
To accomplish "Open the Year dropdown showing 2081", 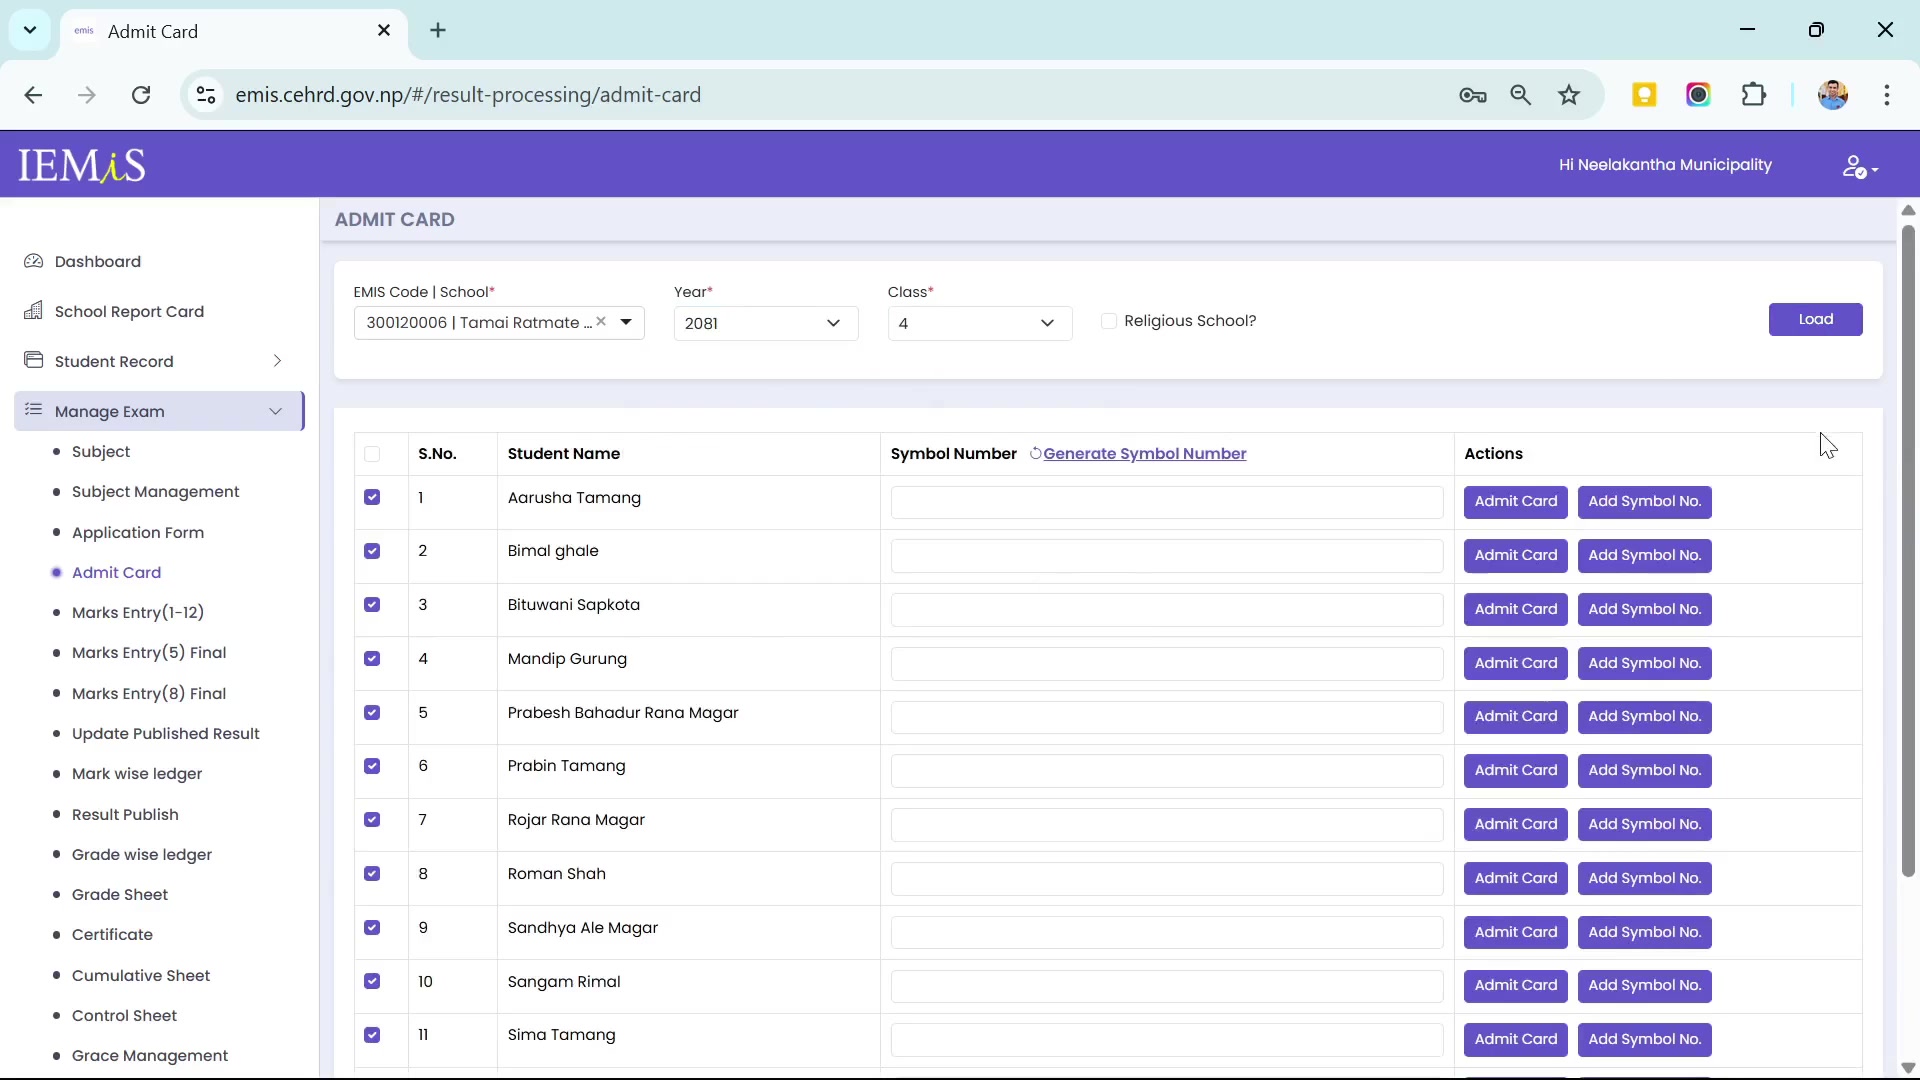I will [x=766, y=323].
